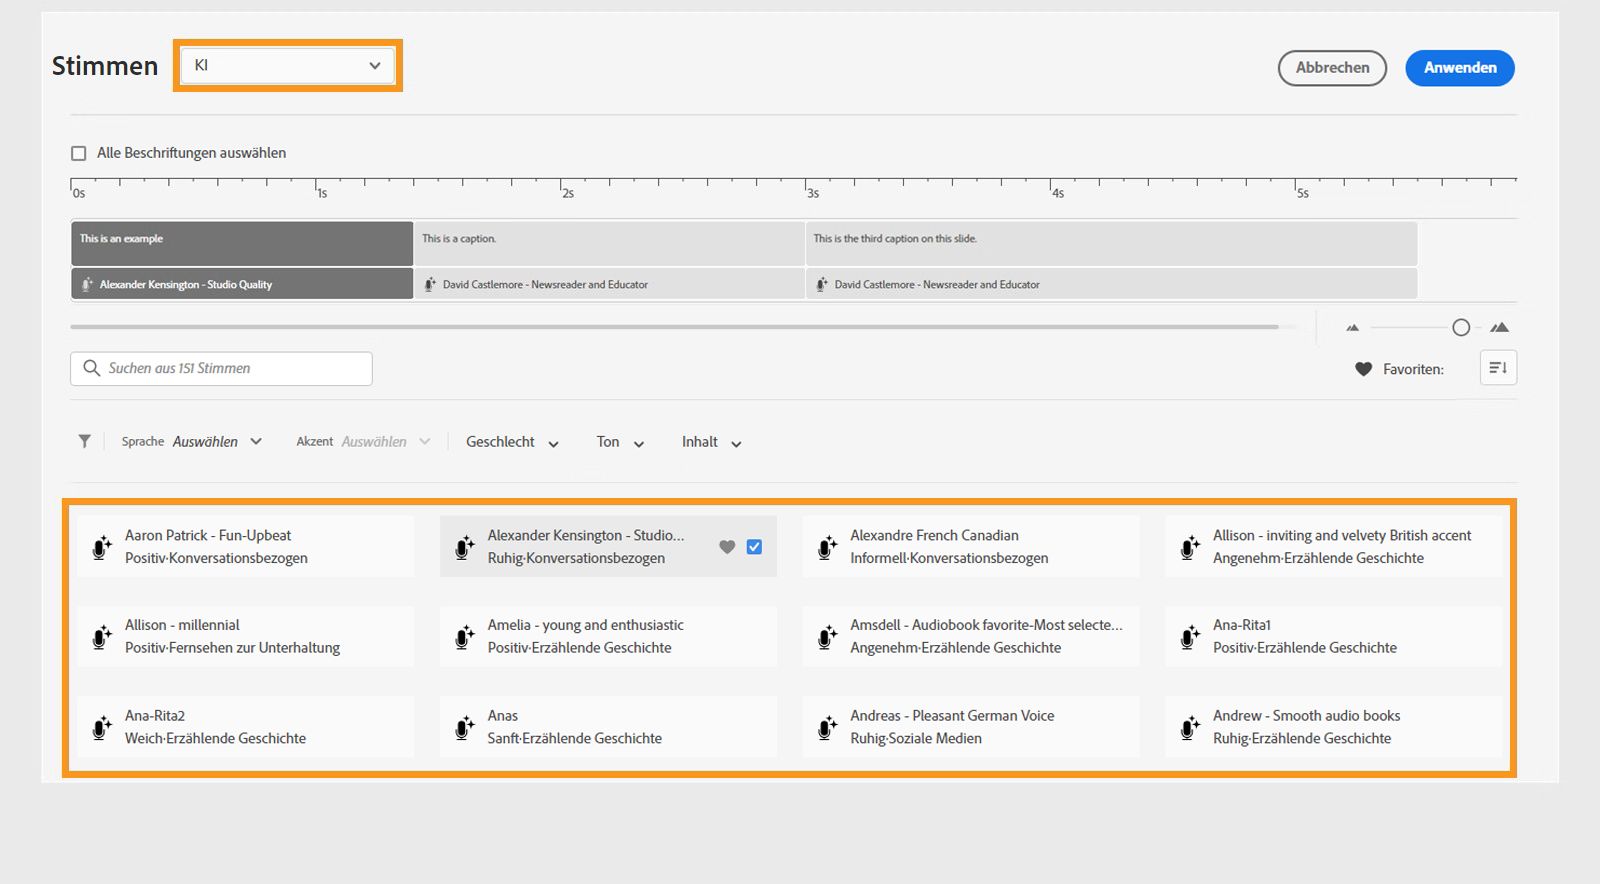Image resolution: width=1600 pixels, height=884 pixels.
Task: Expand the Geschlecht filter
Action: coord(512,442)
